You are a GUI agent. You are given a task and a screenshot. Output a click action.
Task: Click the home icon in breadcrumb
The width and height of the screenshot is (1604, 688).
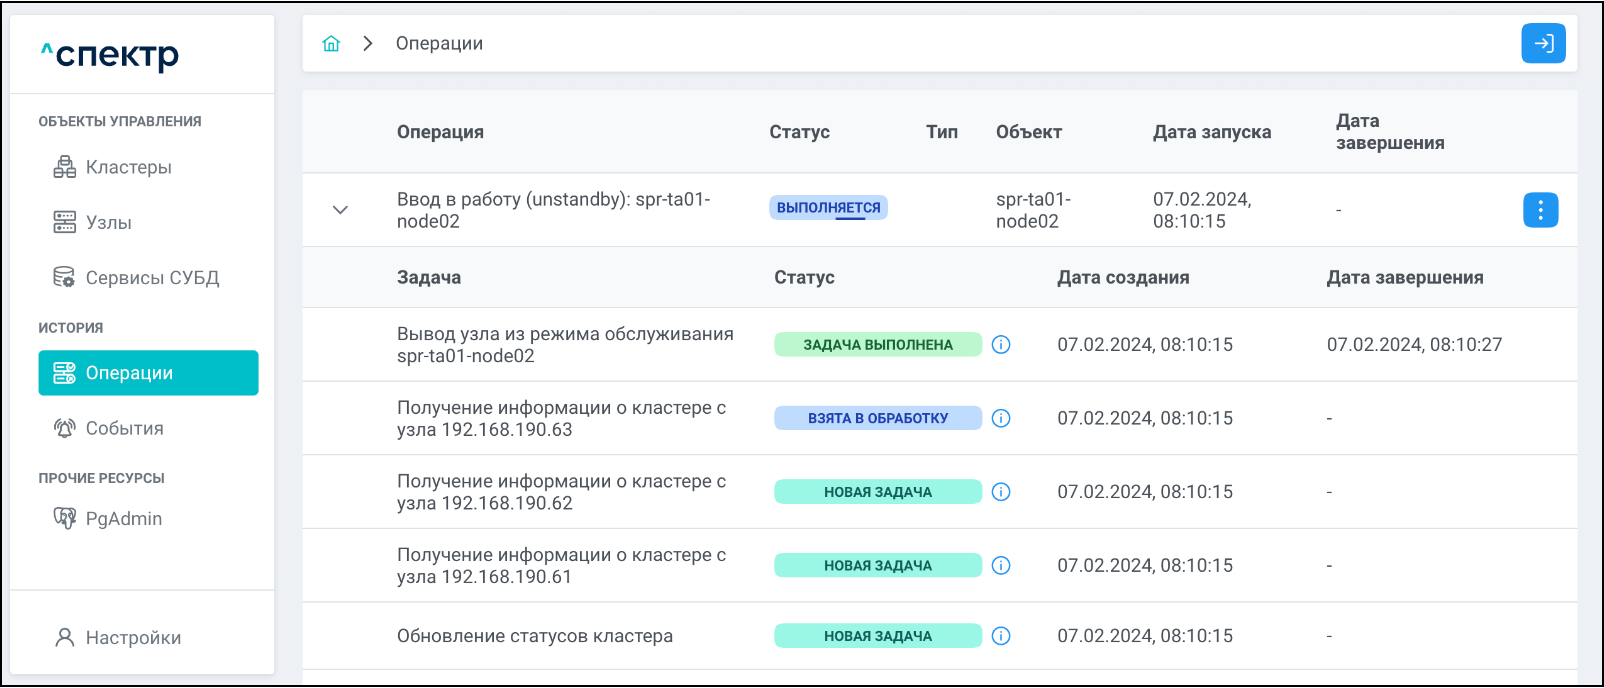331,44
